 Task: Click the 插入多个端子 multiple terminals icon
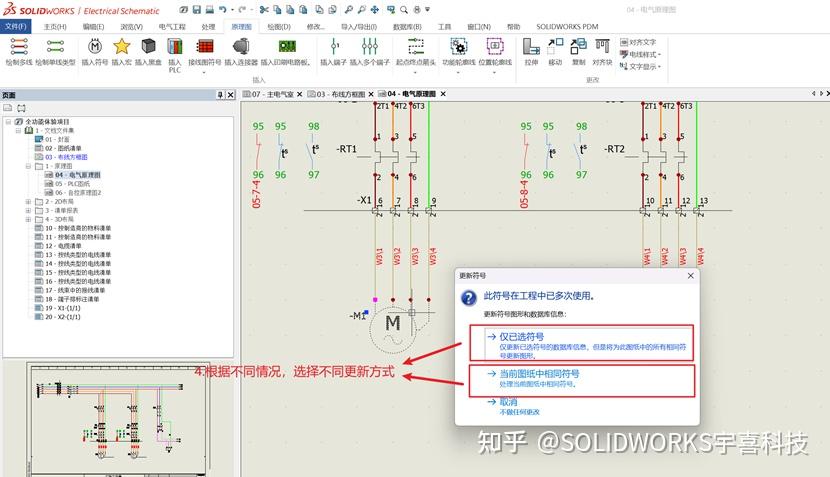[369, 47]
